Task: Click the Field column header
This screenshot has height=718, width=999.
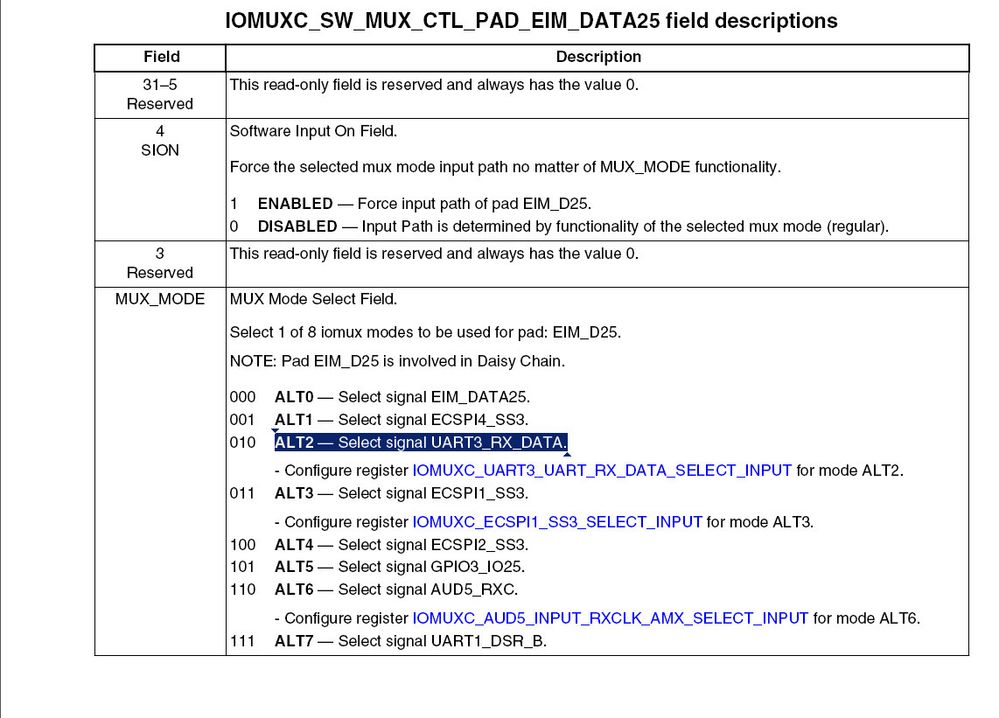Action: 161,57
